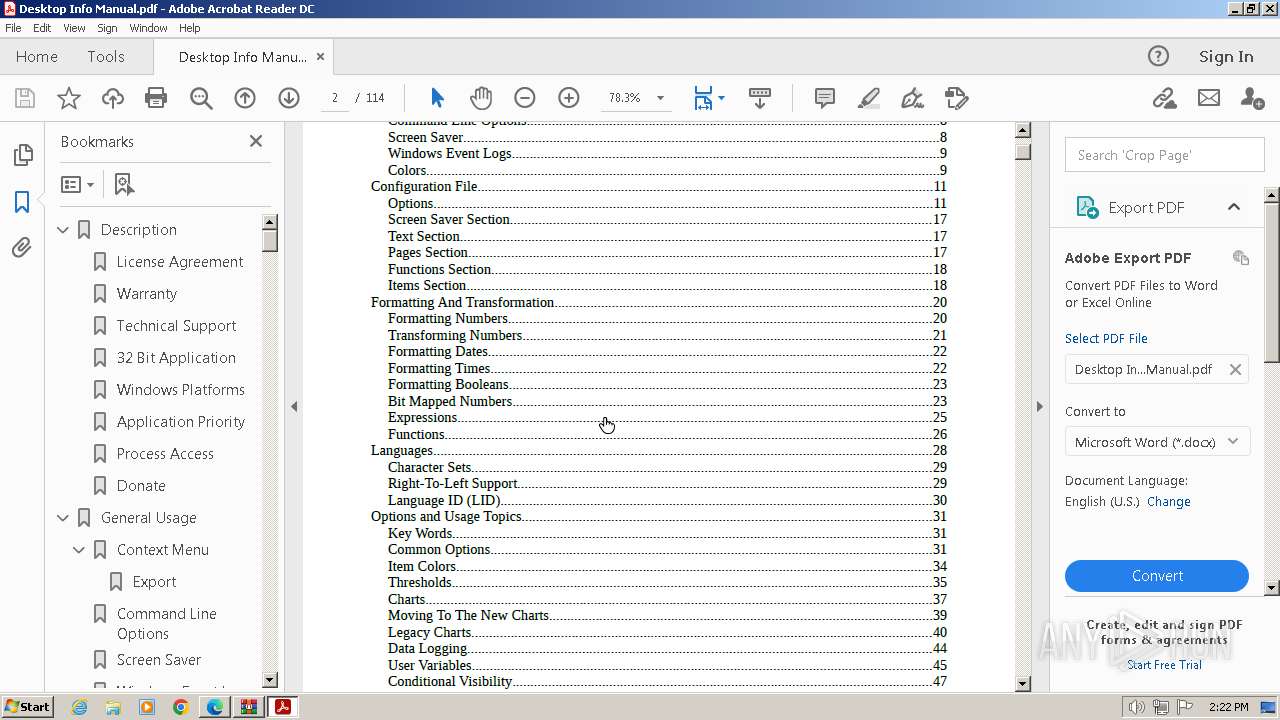Image resolution: width=1280 pixels, height=720 pixels.
Task: Remove selected Desktop In...Manual.pdf file
Action: click(x=1235, y=369)
